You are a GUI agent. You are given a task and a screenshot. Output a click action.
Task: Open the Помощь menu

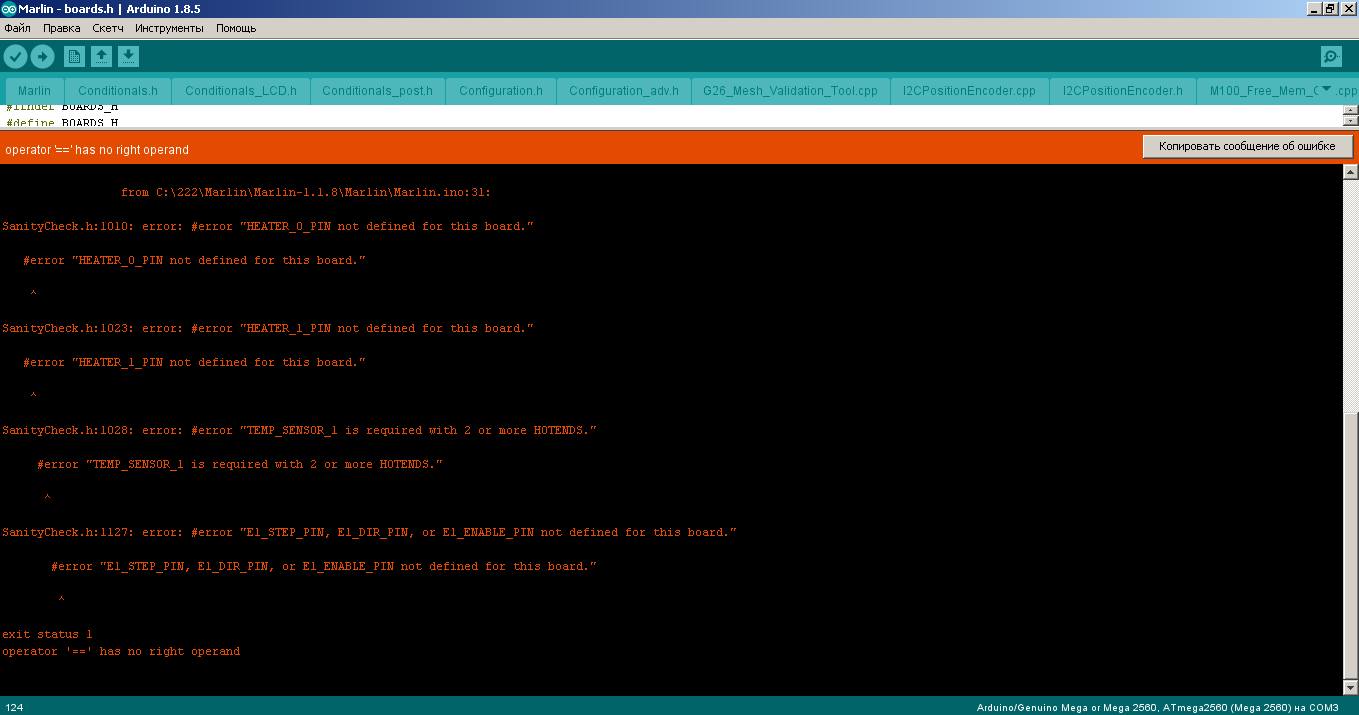[236, 28]
